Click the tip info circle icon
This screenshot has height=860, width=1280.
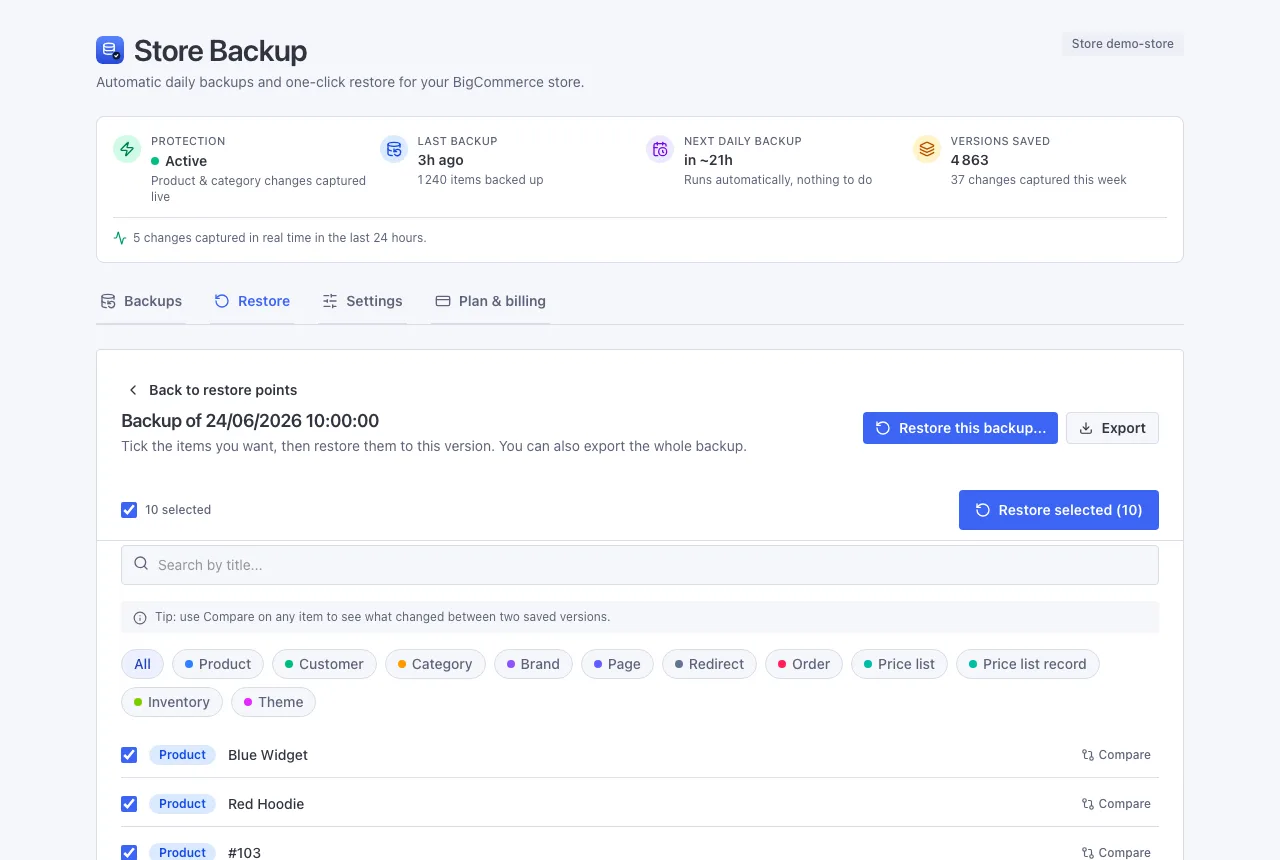pyautogui.click(x=140, y=618)
